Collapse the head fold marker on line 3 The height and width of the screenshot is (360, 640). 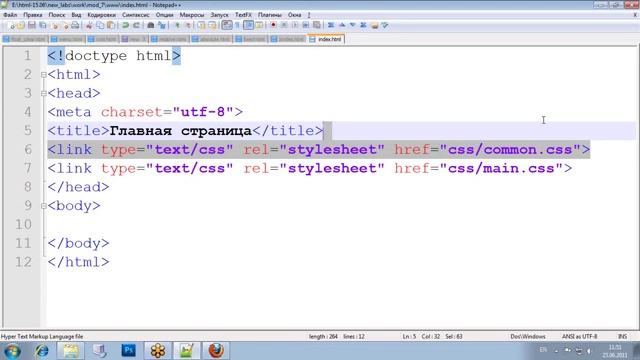(x=44, y=94)
